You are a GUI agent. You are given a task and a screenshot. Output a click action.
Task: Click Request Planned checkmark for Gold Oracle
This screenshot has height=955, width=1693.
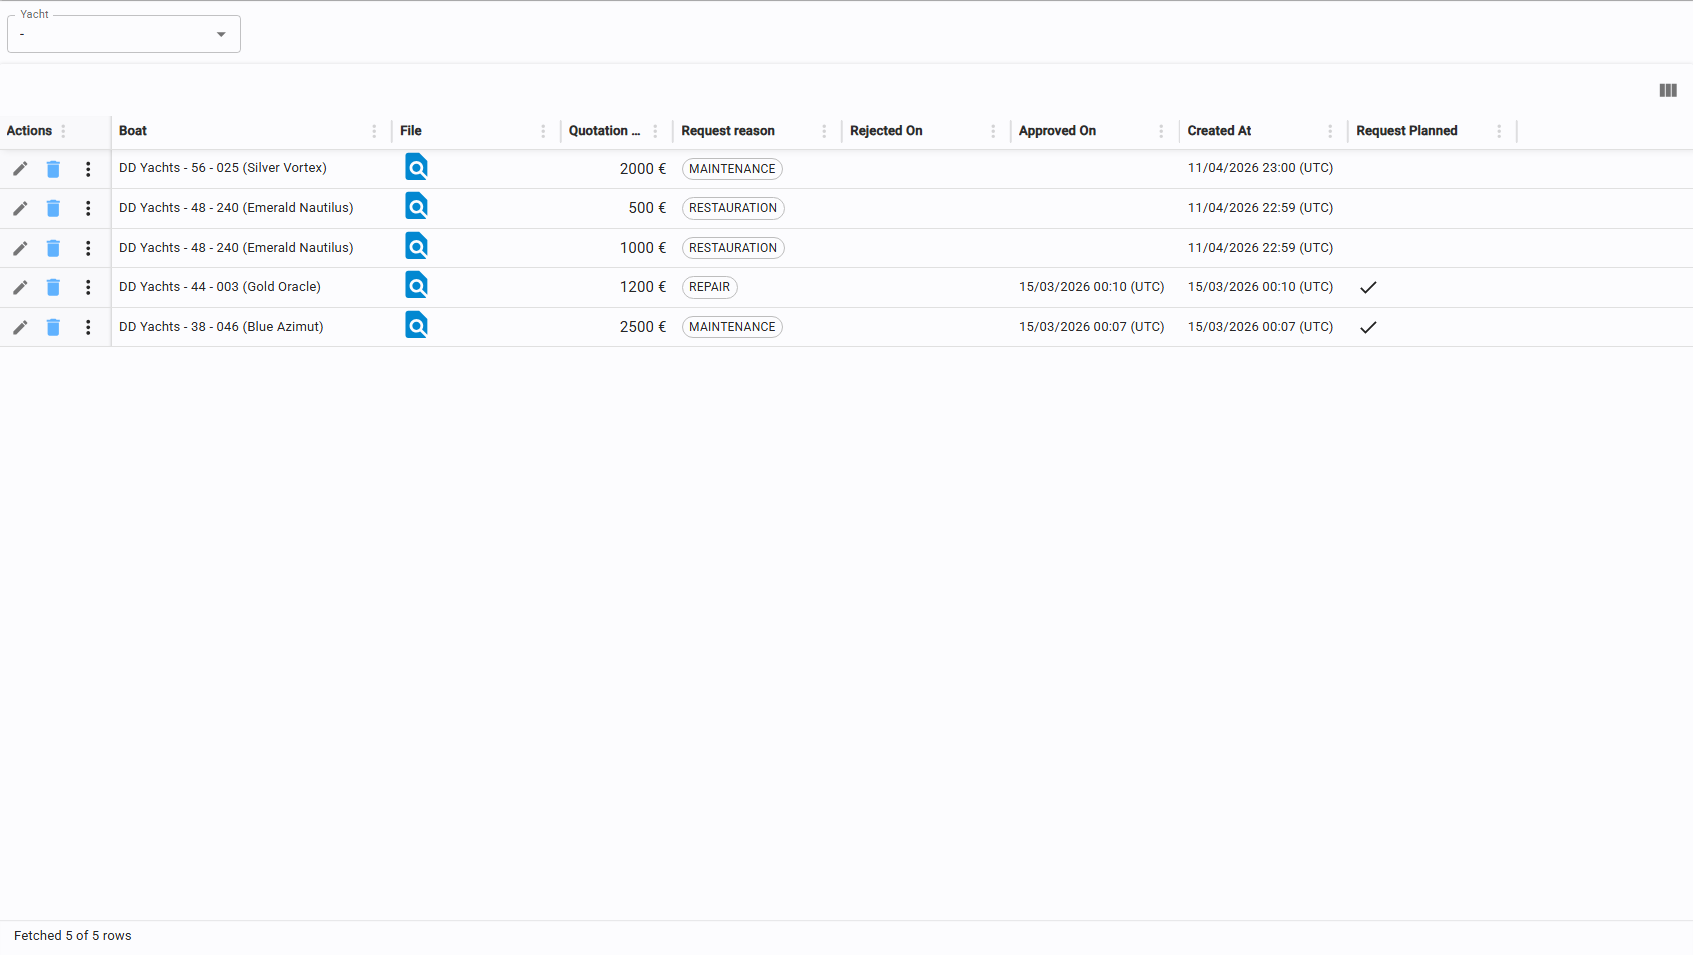click(x=1368, y=288)
